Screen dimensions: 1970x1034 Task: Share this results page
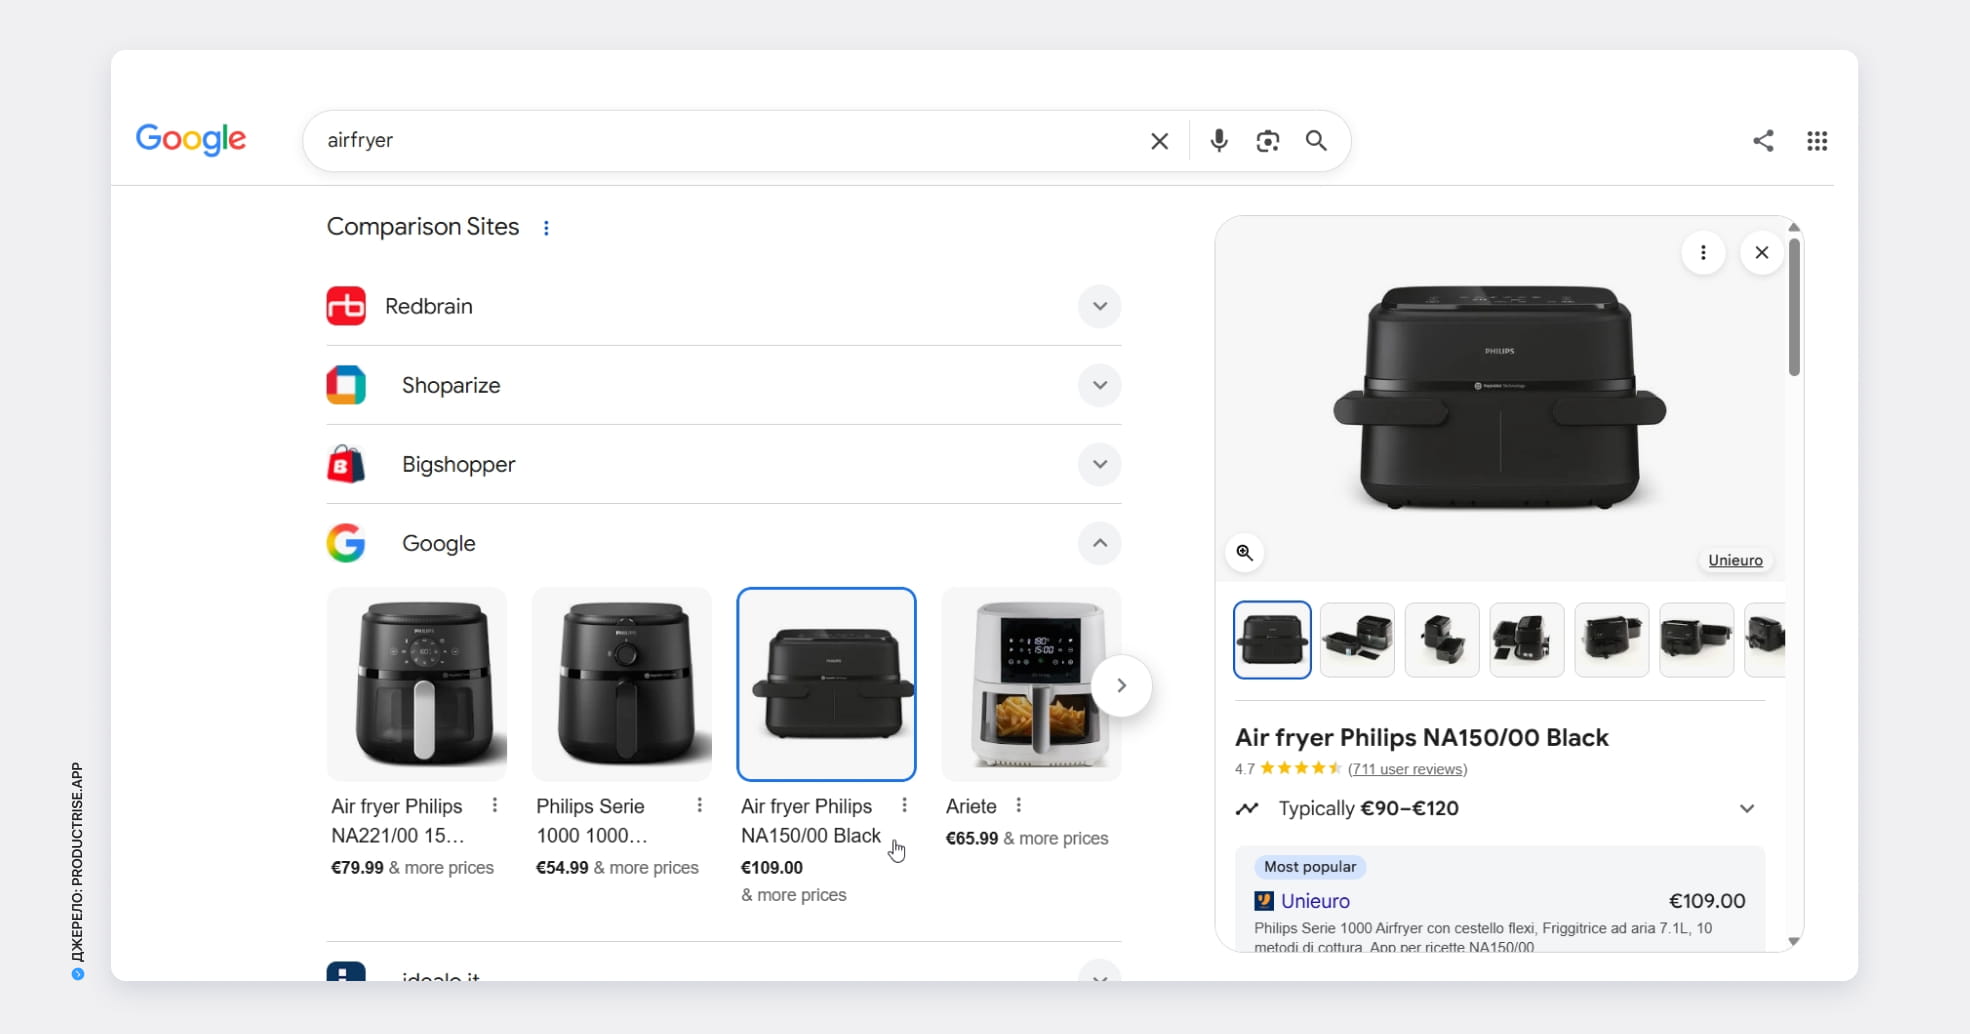1763,141
